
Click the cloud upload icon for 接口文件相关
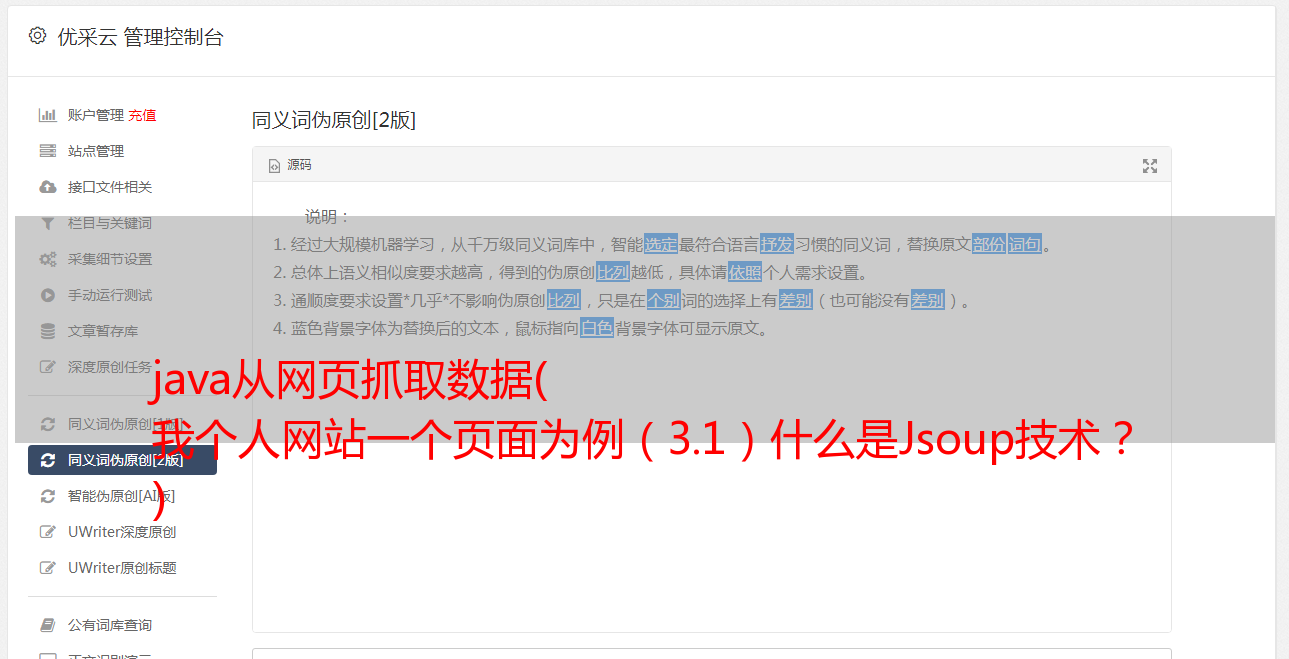coord(47,187)
